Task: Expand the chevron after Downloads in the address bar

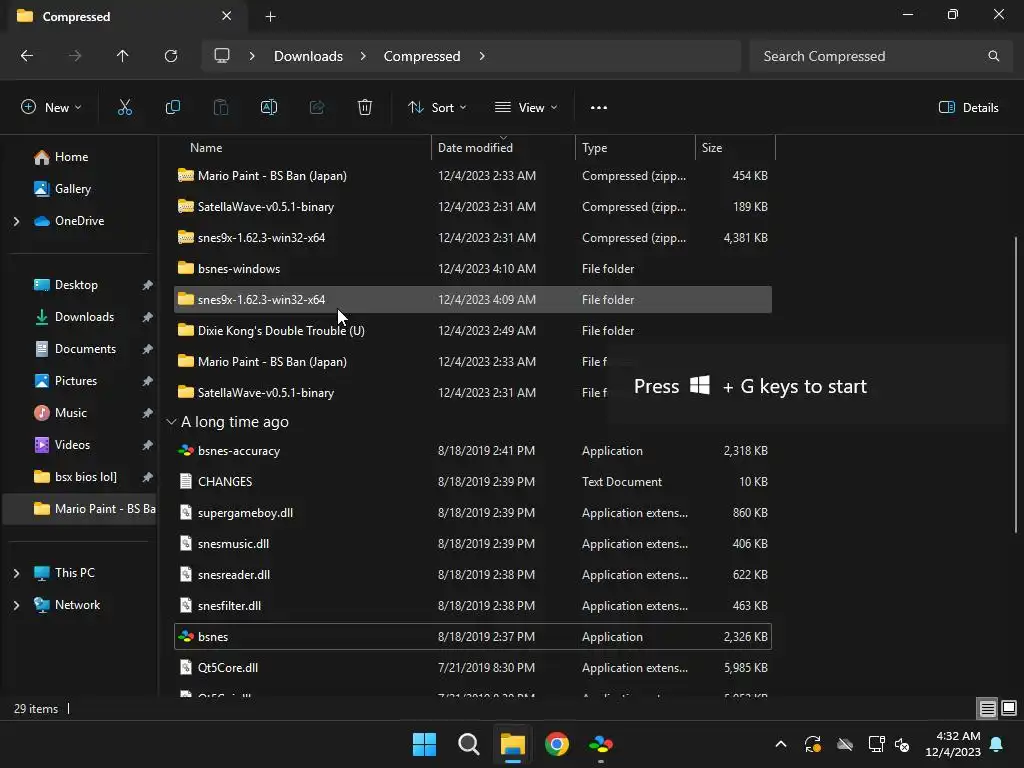Action: click(363, 56)
